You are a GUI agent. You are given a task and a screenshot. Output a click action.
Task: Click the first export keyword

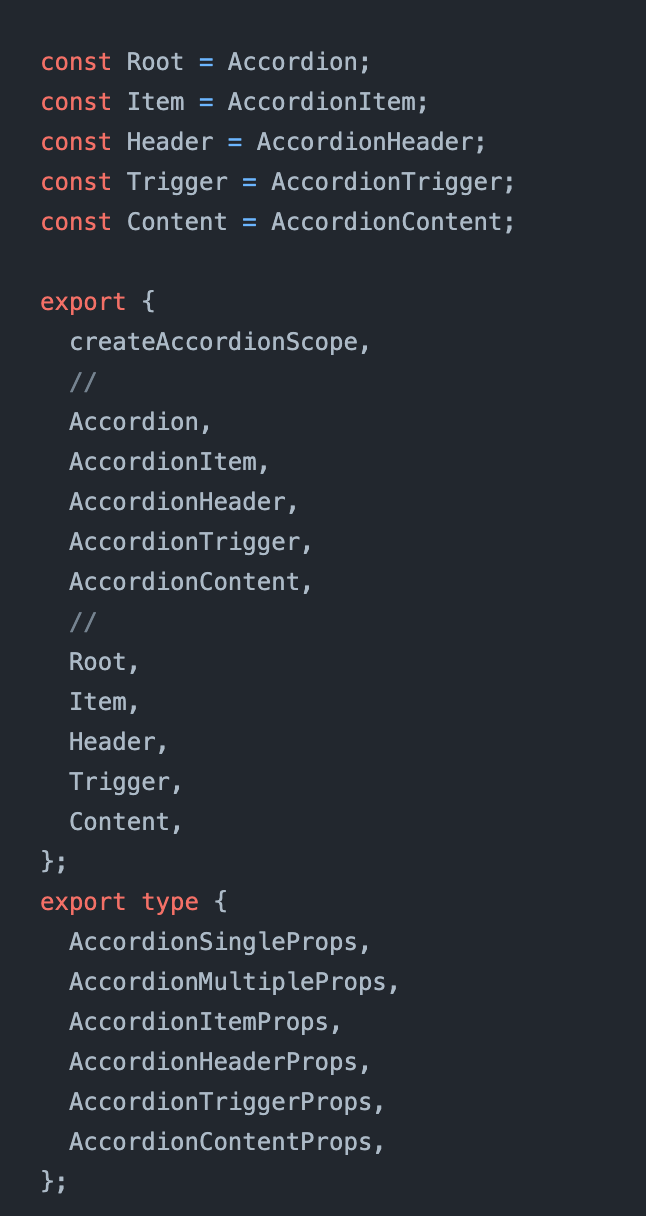83,302
